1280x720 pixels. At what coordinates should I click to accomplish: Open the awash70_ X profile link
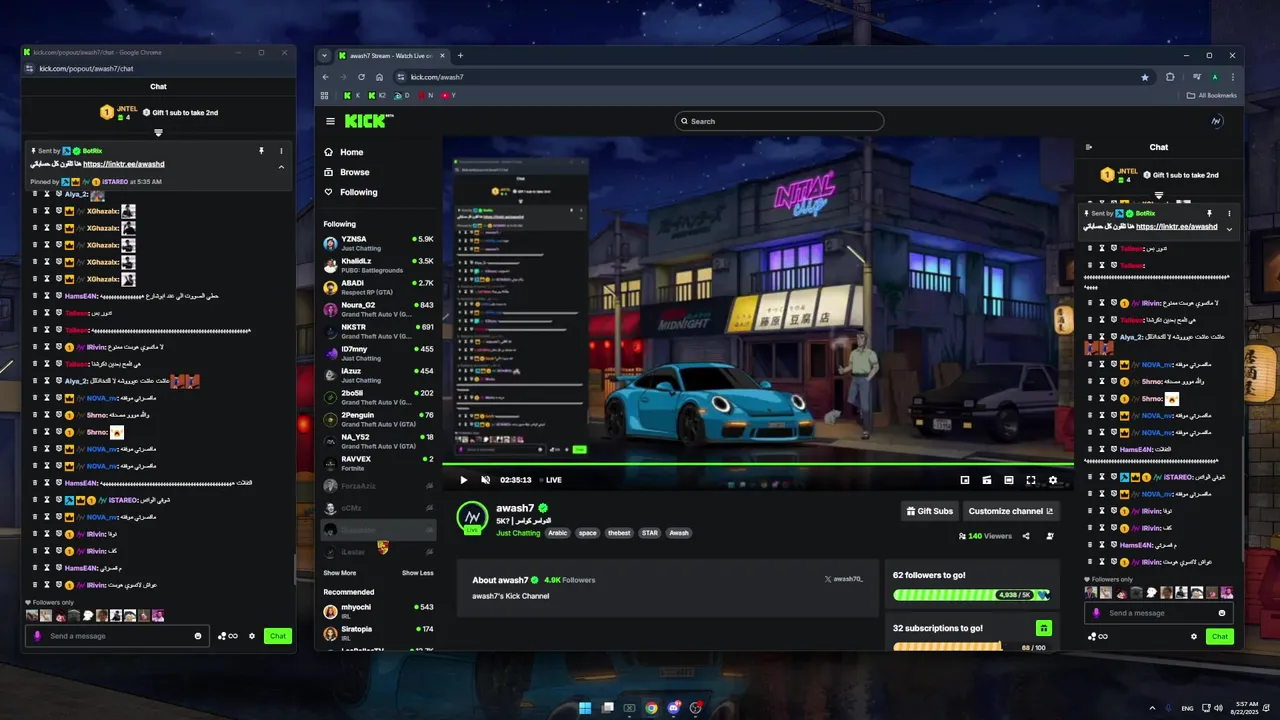tap(844, 579)
